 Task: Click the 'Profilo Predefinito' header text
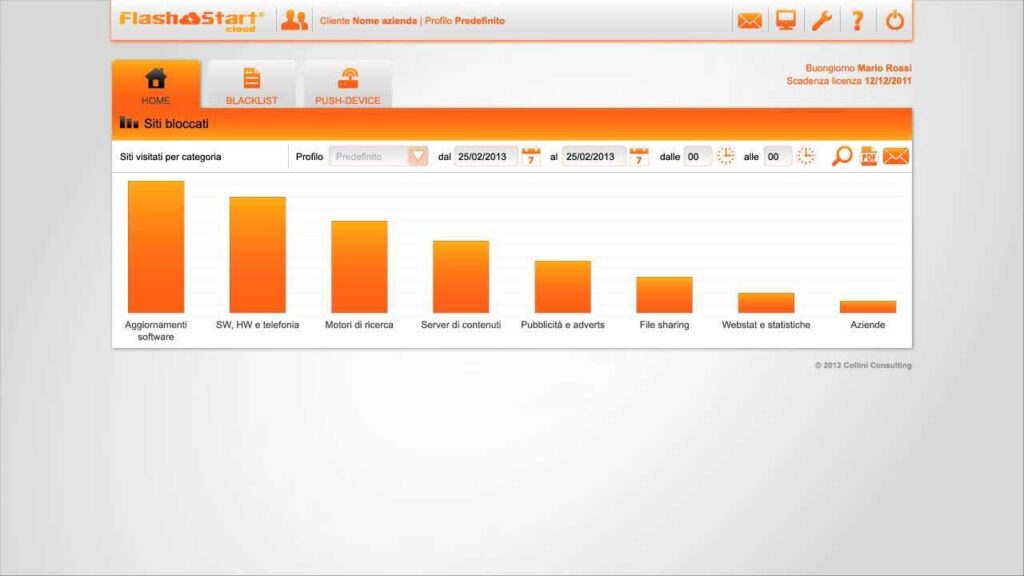(464, 21)
